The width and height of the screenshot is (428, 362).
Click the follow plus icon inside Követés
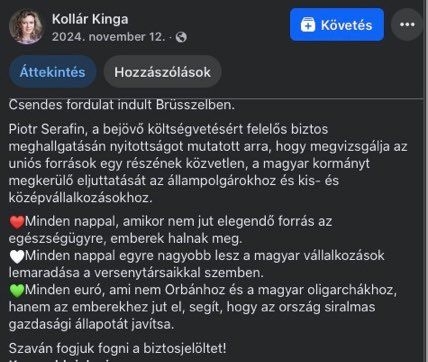(x=308, y=25)
